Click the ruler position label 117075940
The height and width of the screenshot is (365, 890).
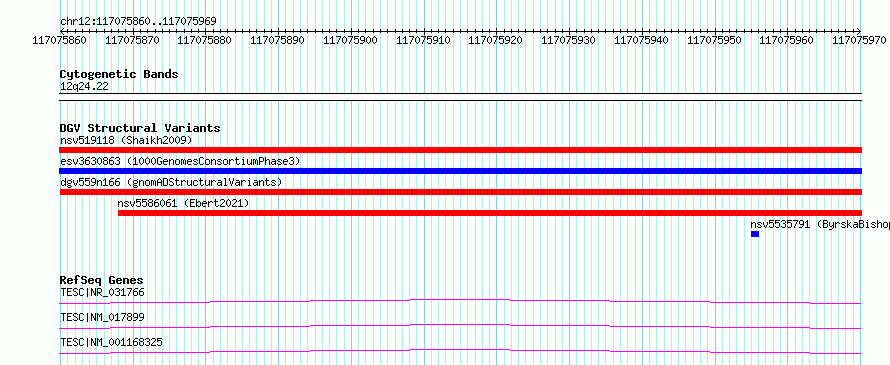[641, 40]
